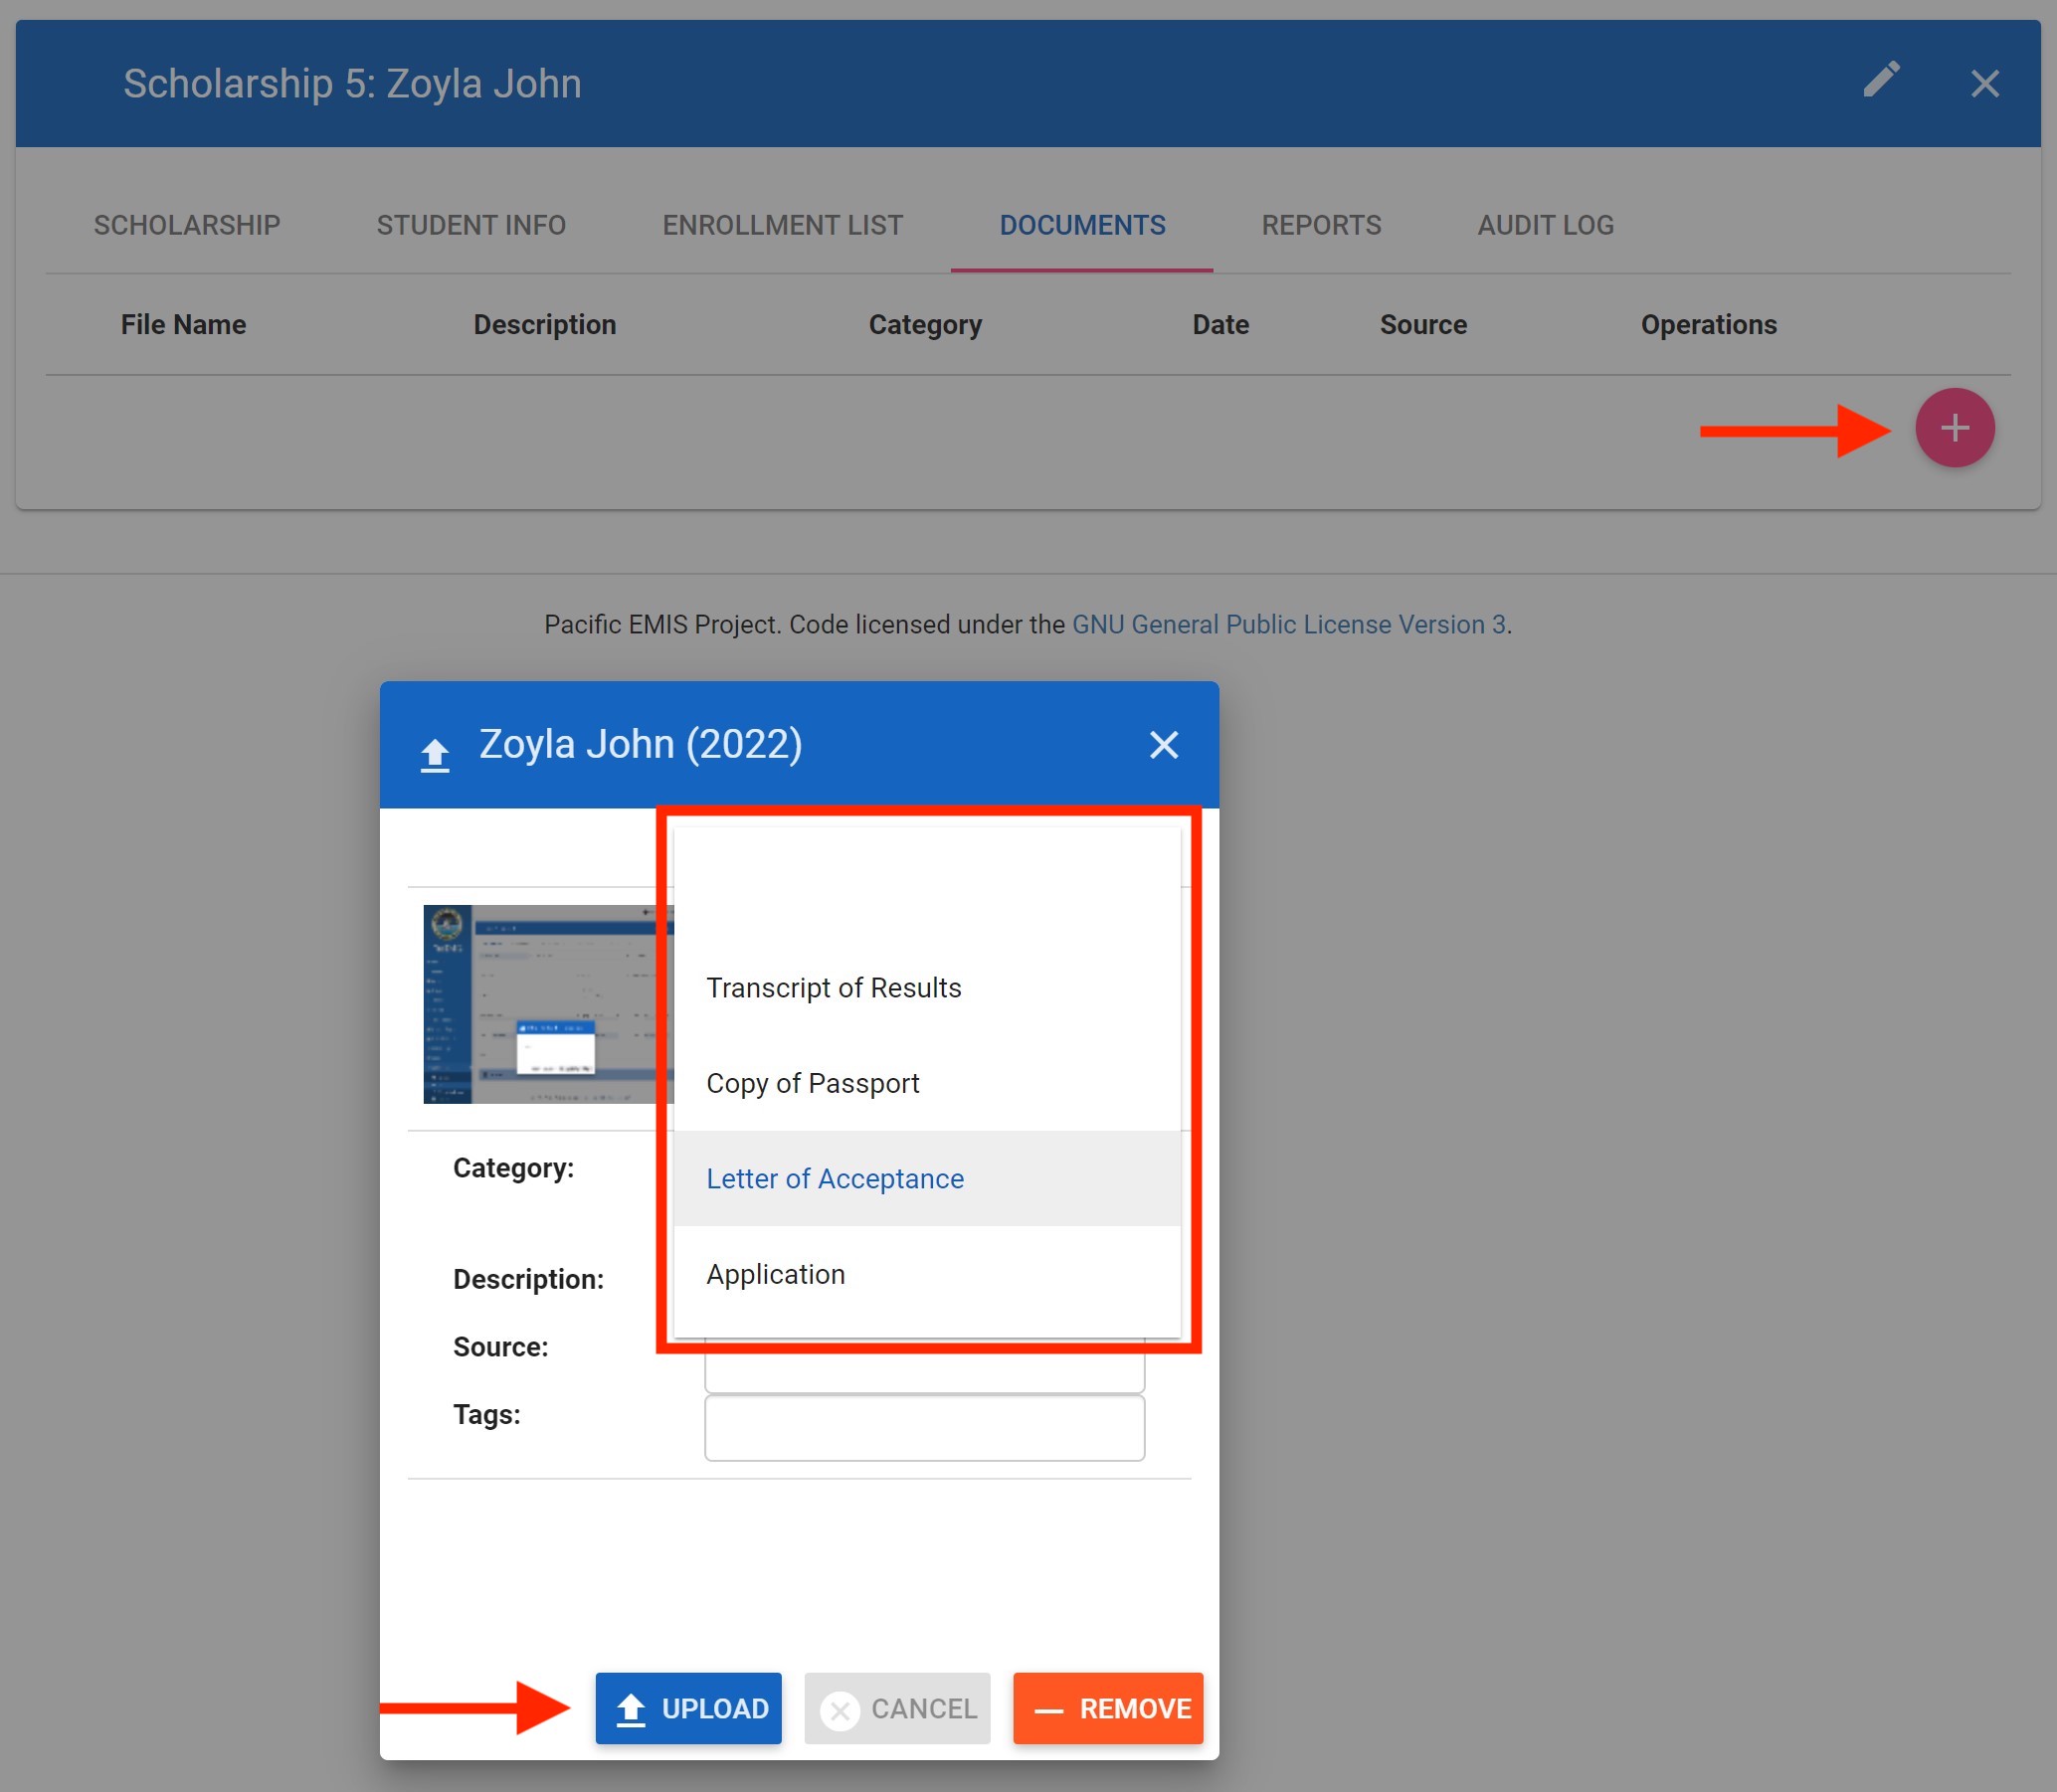Open the Student Info tab
The image size is (2057, 1792).
pyautogui.click(x=471, y=225)
